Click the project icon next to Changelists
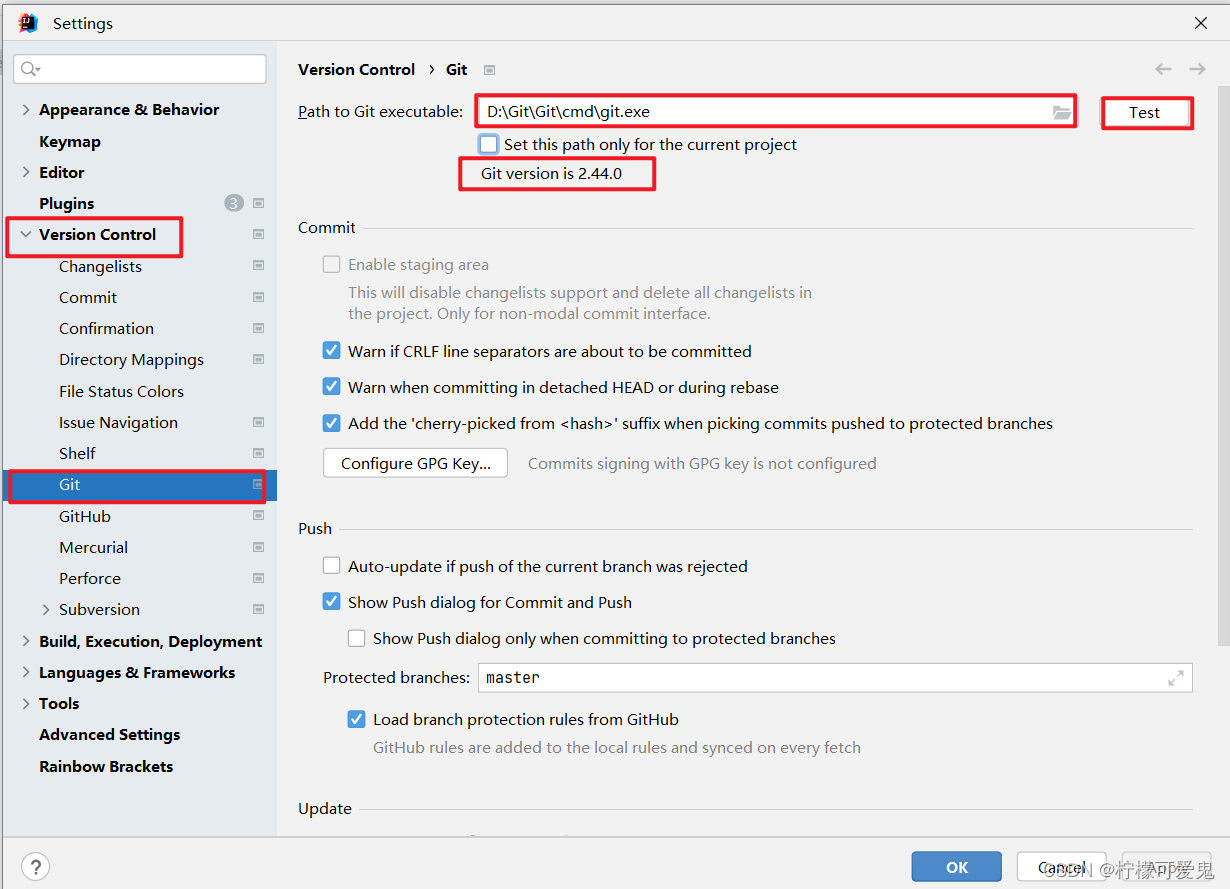 (258, 266)
